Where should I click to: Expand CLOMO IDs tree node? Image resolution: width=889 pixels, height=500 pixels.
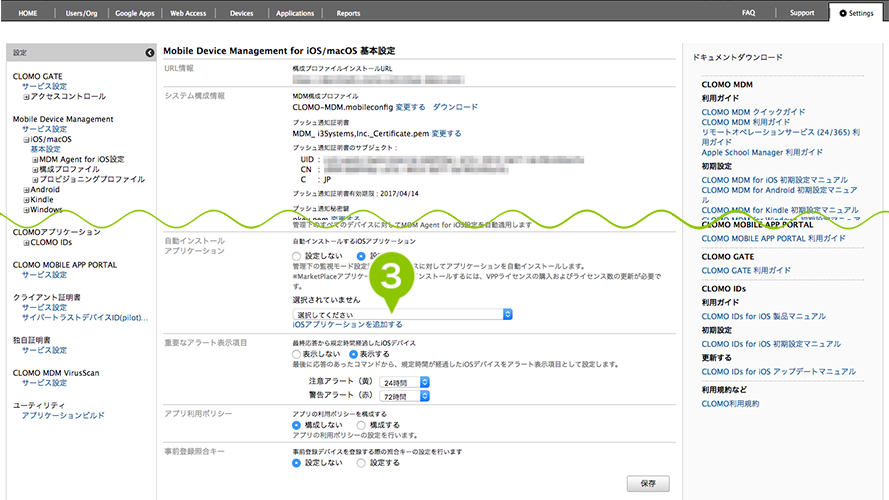pos(26,243)
